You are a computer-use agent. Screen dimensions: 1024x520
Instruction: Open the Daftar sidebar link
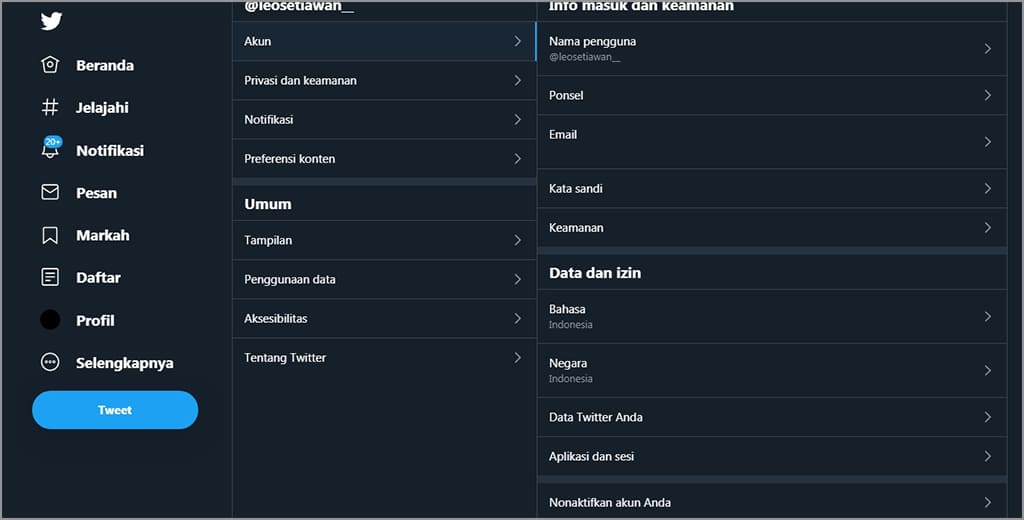[99, 278]
